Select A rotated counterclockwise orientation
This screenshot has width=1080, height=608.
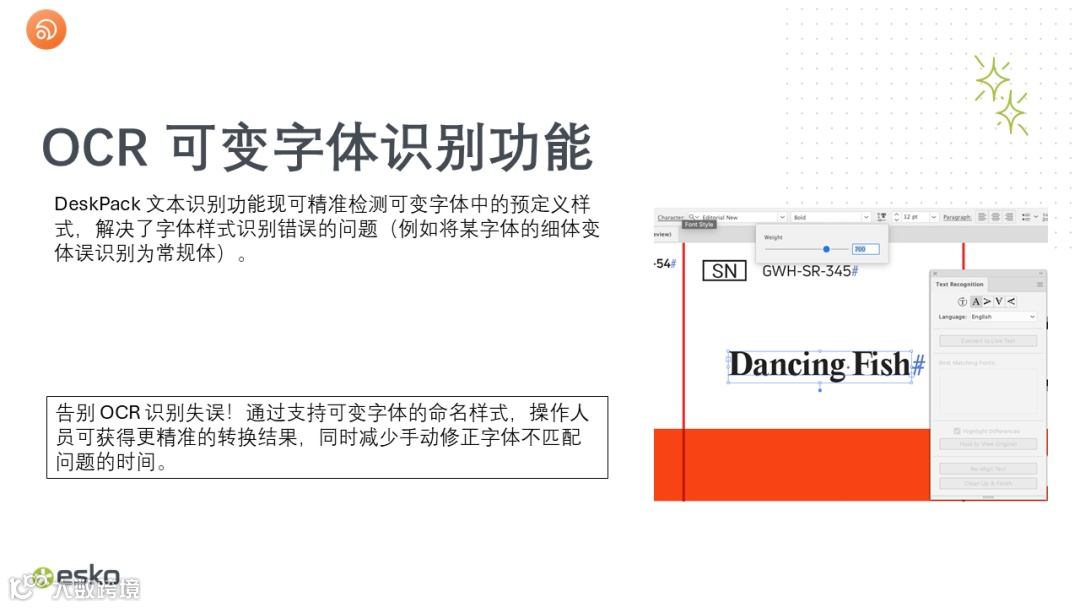click(x=1011, y=302)
